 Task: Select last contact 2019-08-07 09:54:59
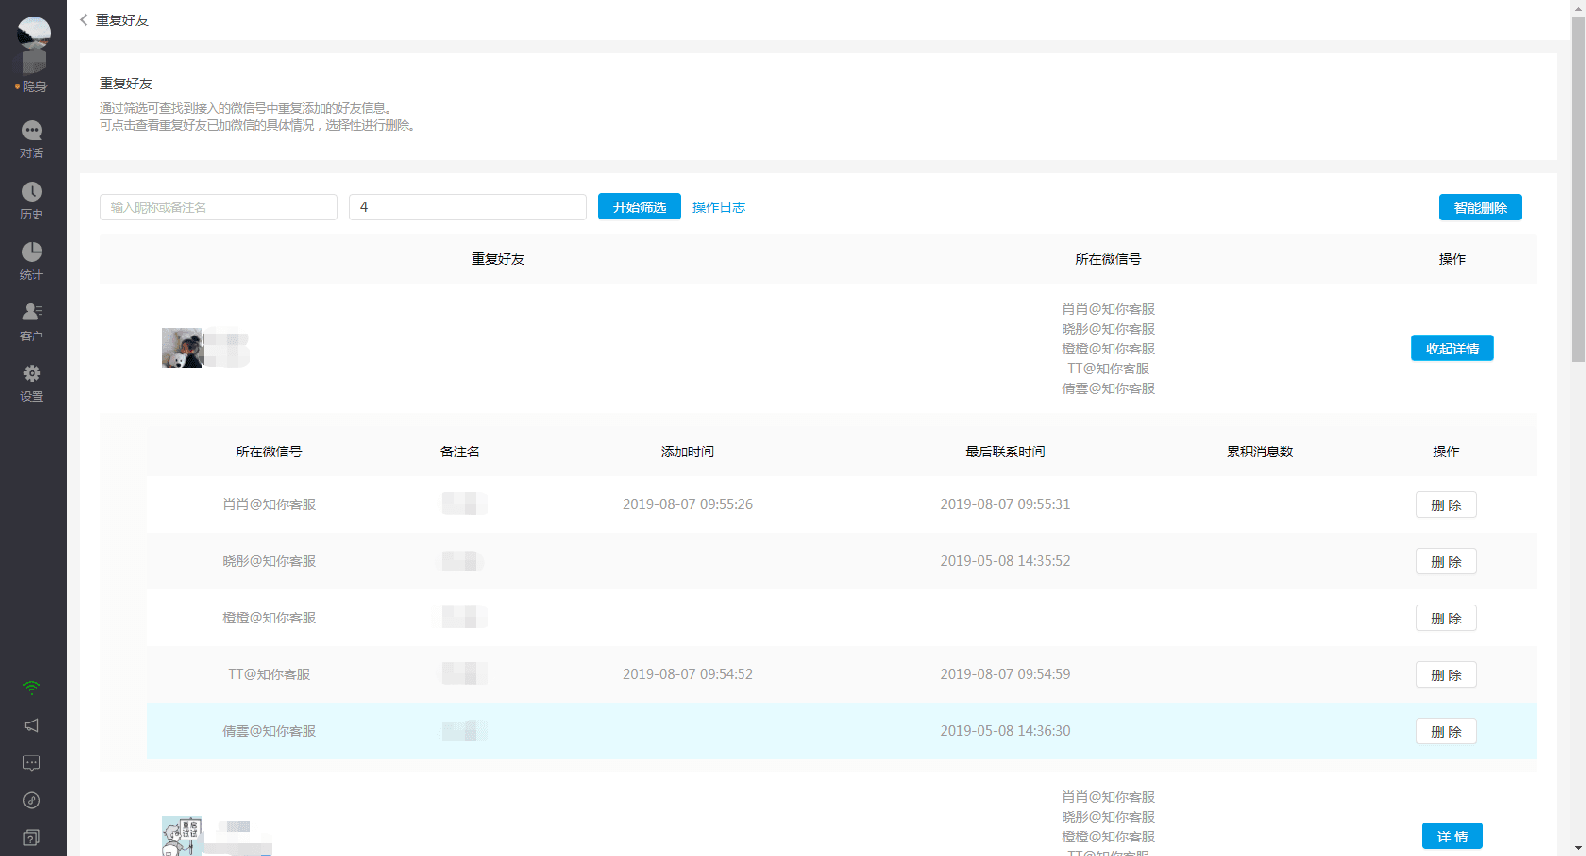tap(1005, 674)
